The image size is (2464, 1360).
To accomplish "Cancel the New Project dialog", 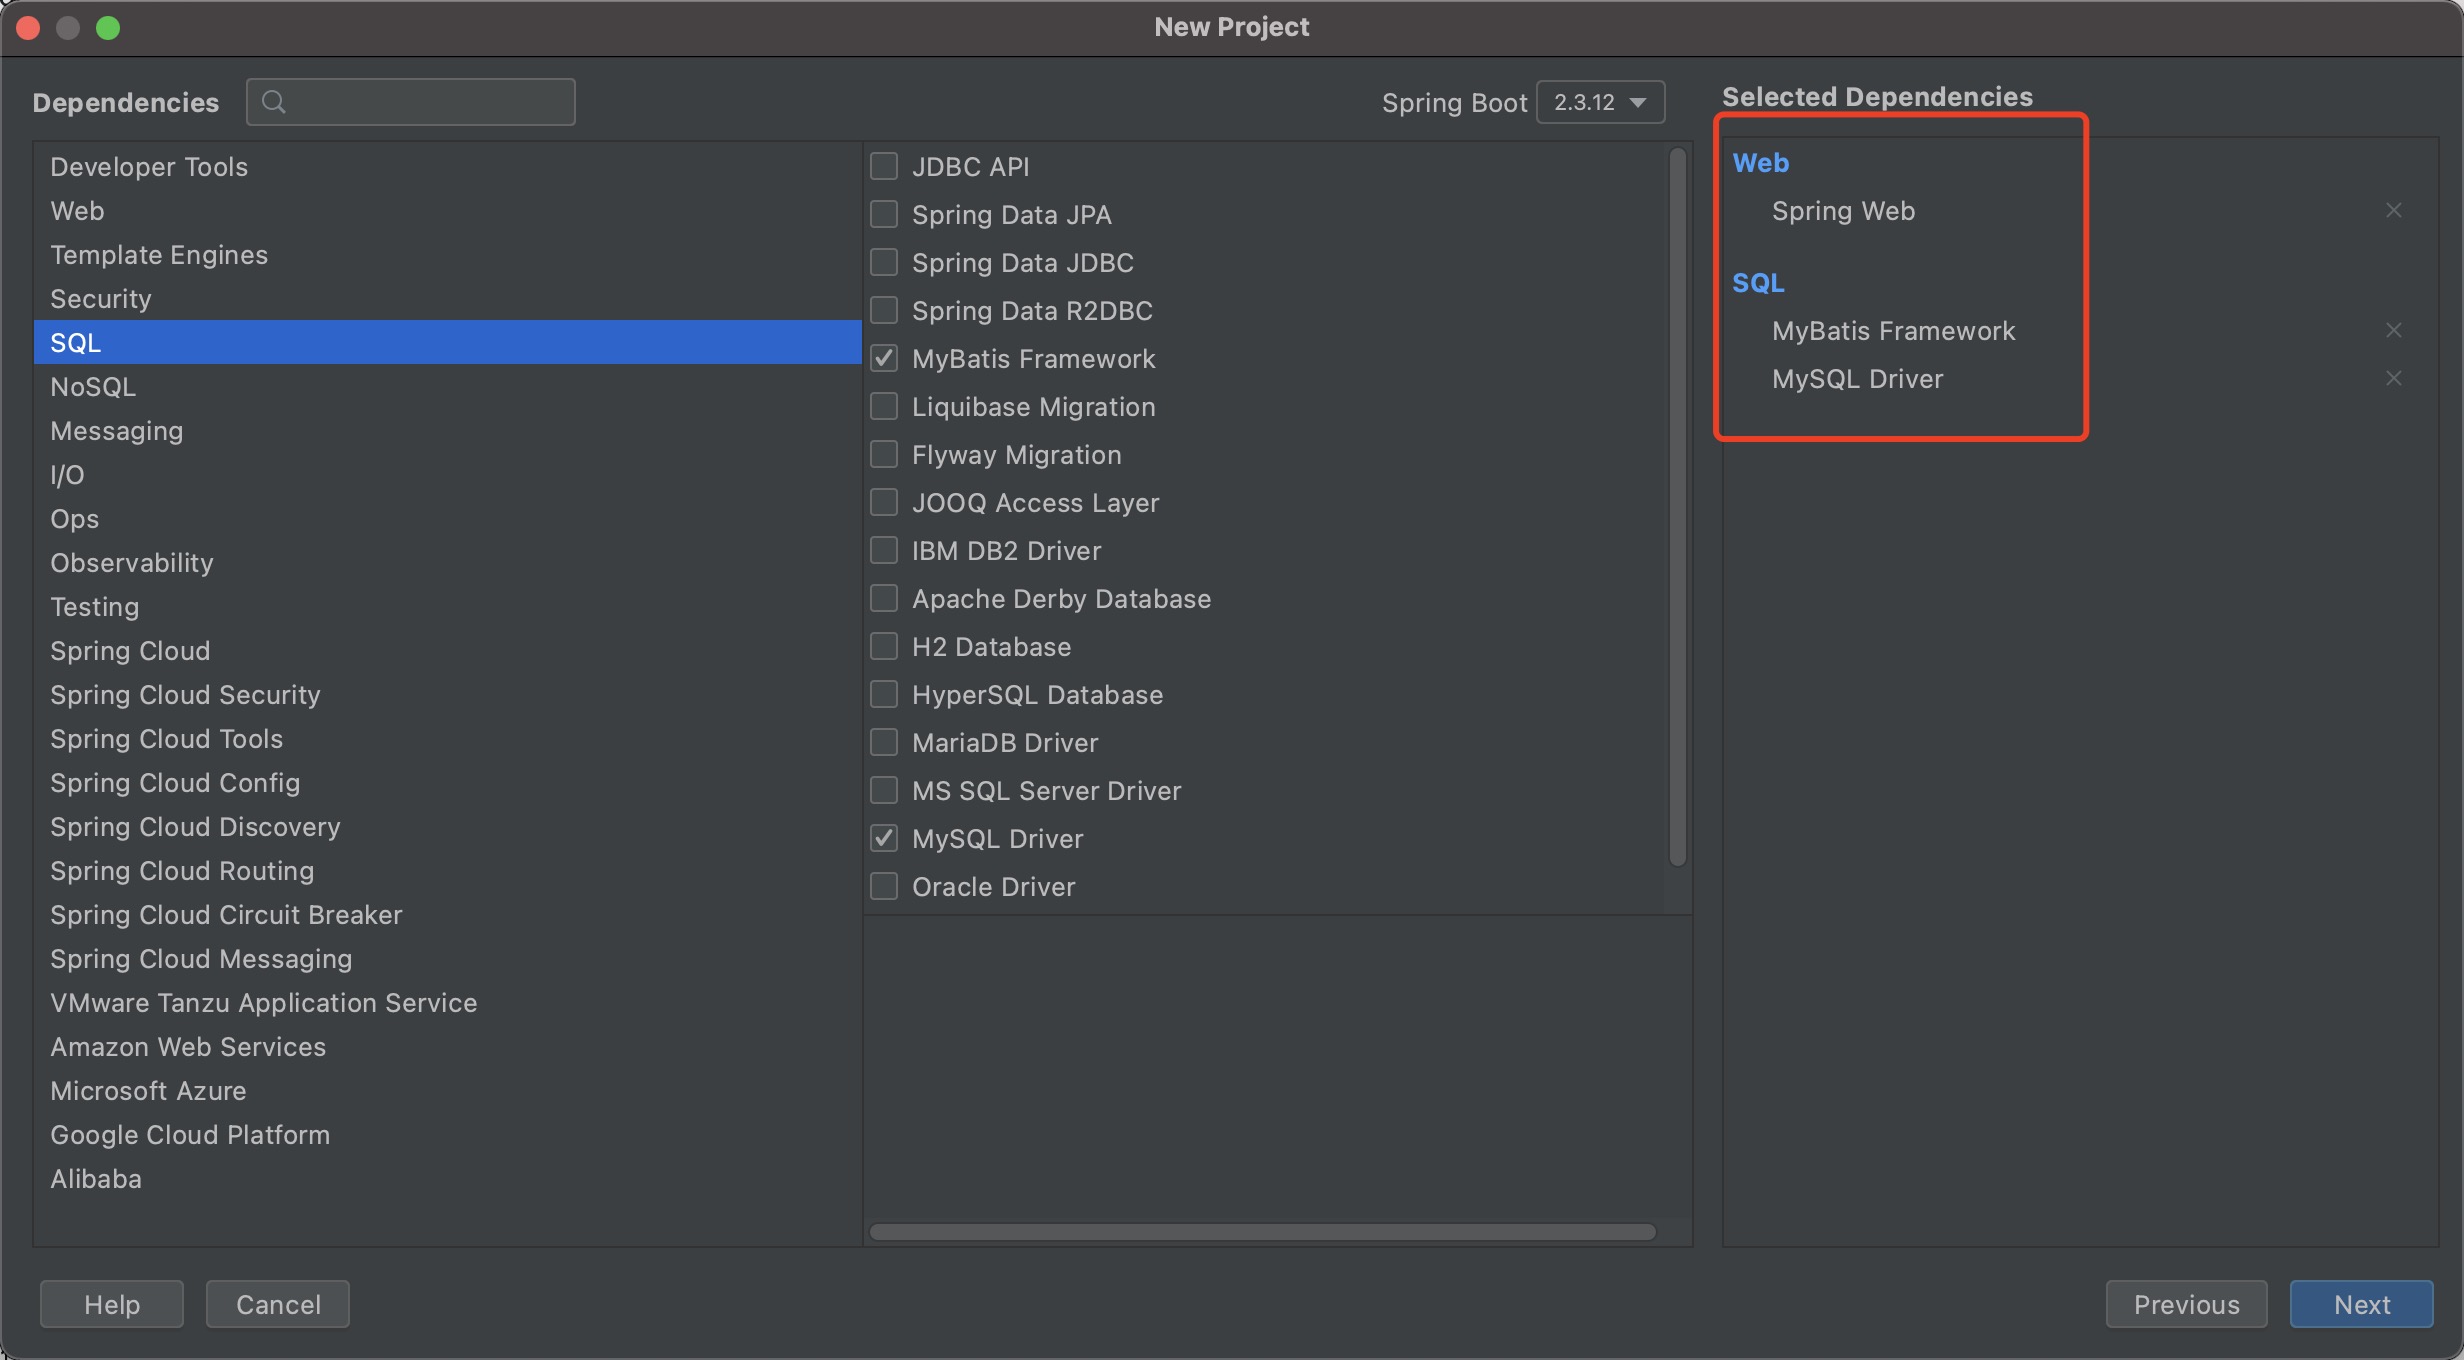I will tap(278, 1304).
